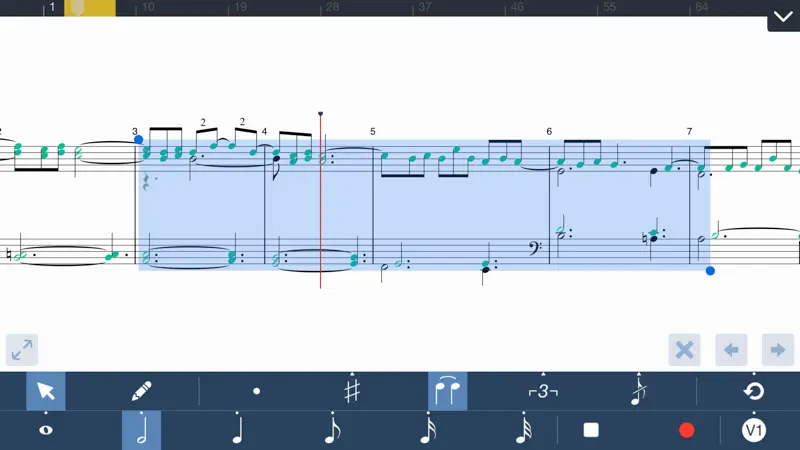Select the arrow selection tool
800x450 pixels.
point(46,391)
